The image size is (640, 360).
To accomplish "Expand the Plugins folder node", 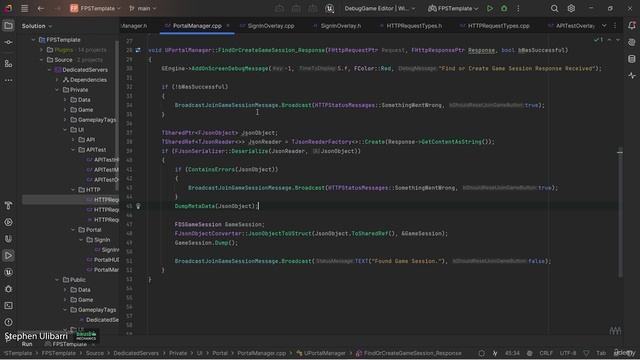I will [41, 50].
